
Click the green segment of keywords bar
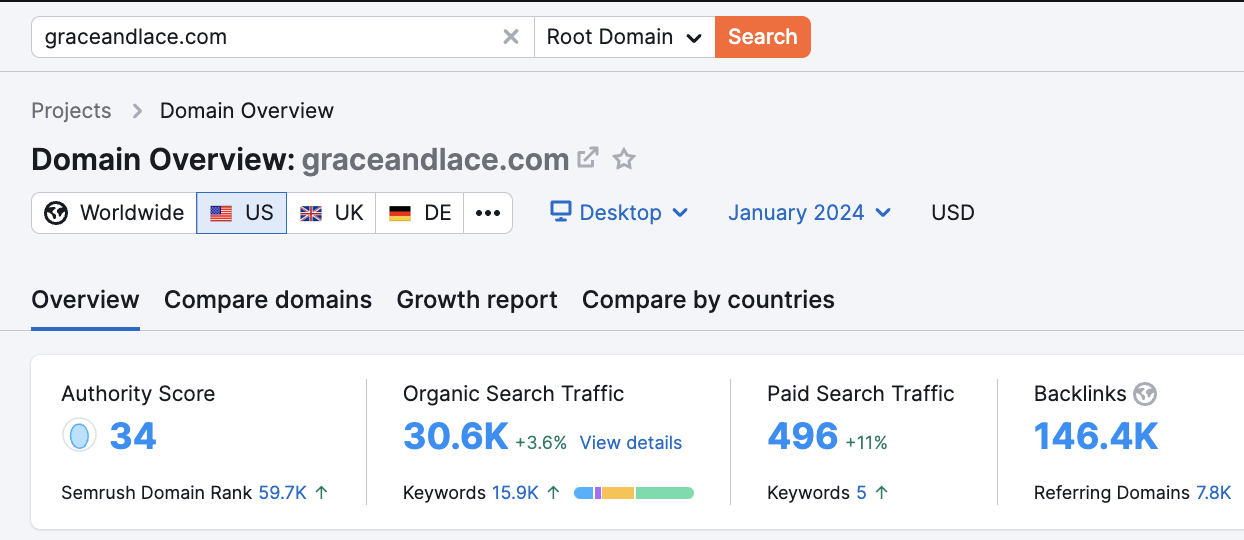tap(664, 493)
